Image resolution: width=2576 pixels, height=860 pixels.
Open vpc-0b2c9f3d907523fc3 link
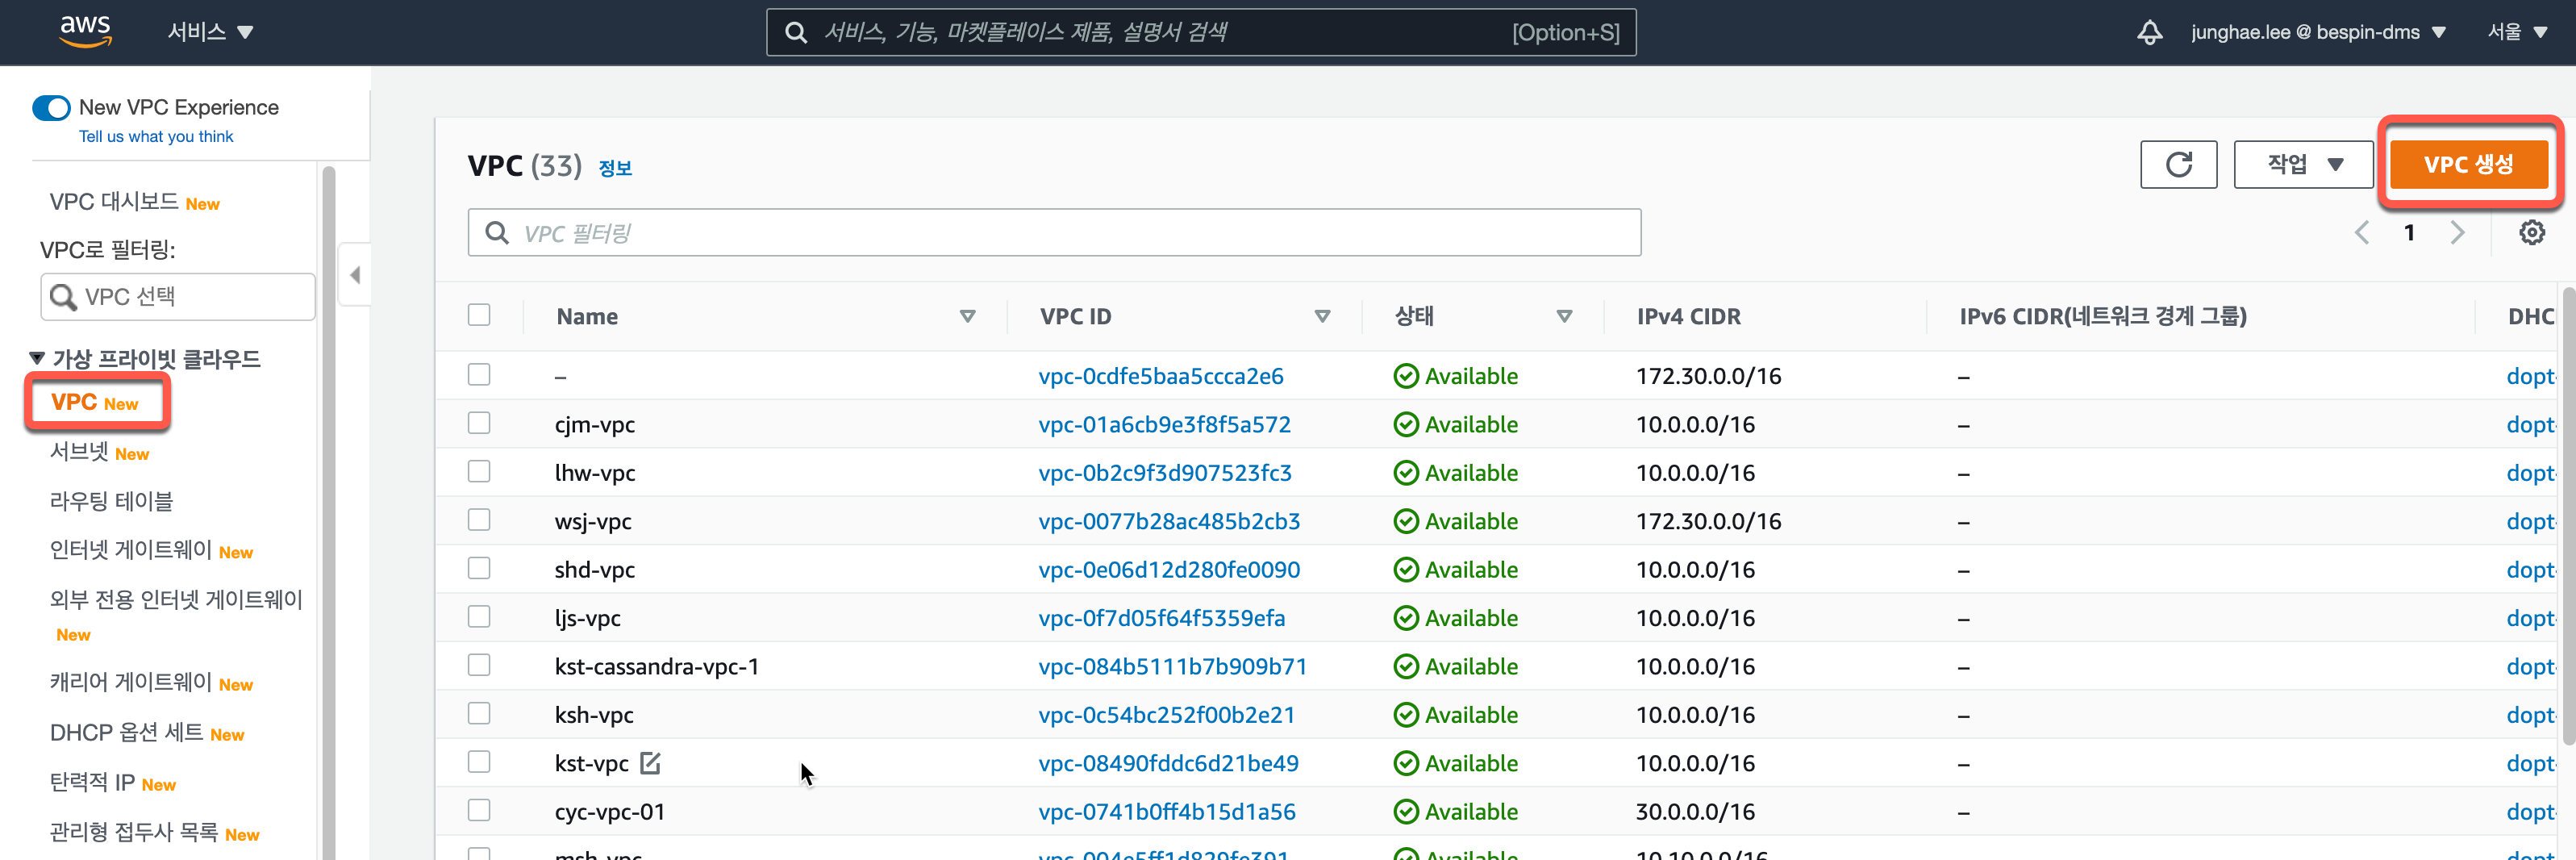click(1165, 473)
